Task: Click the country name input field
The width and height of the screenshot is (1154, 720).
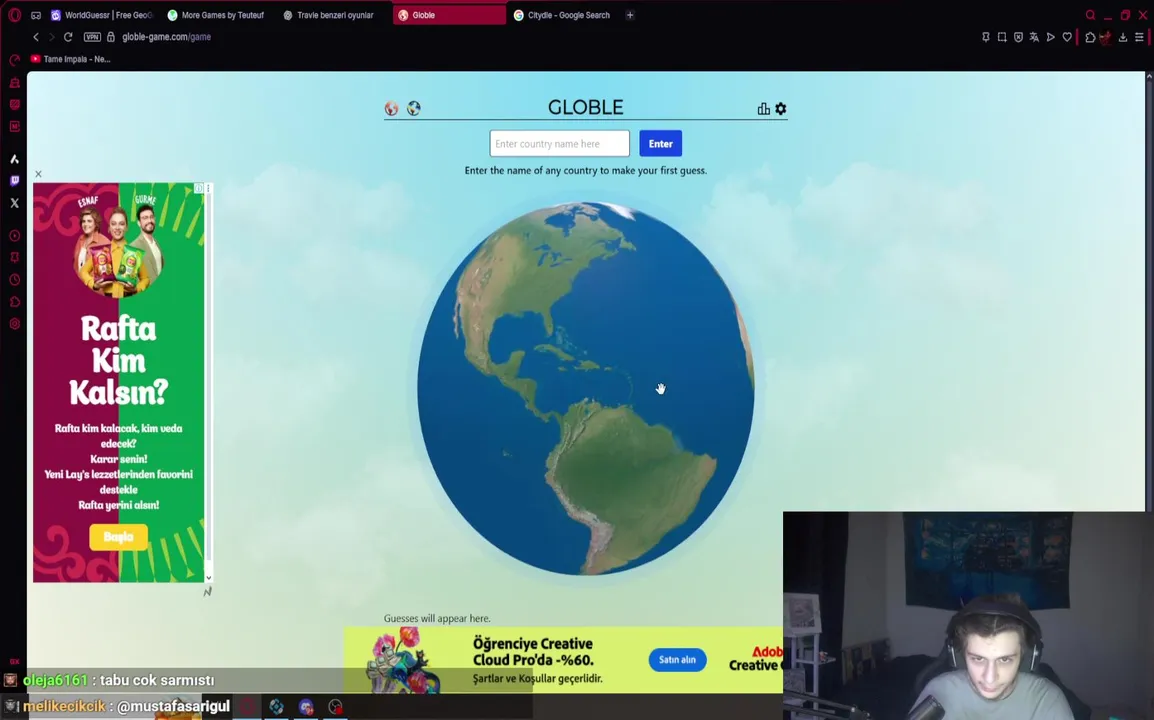Action: (x=559, y=144)
